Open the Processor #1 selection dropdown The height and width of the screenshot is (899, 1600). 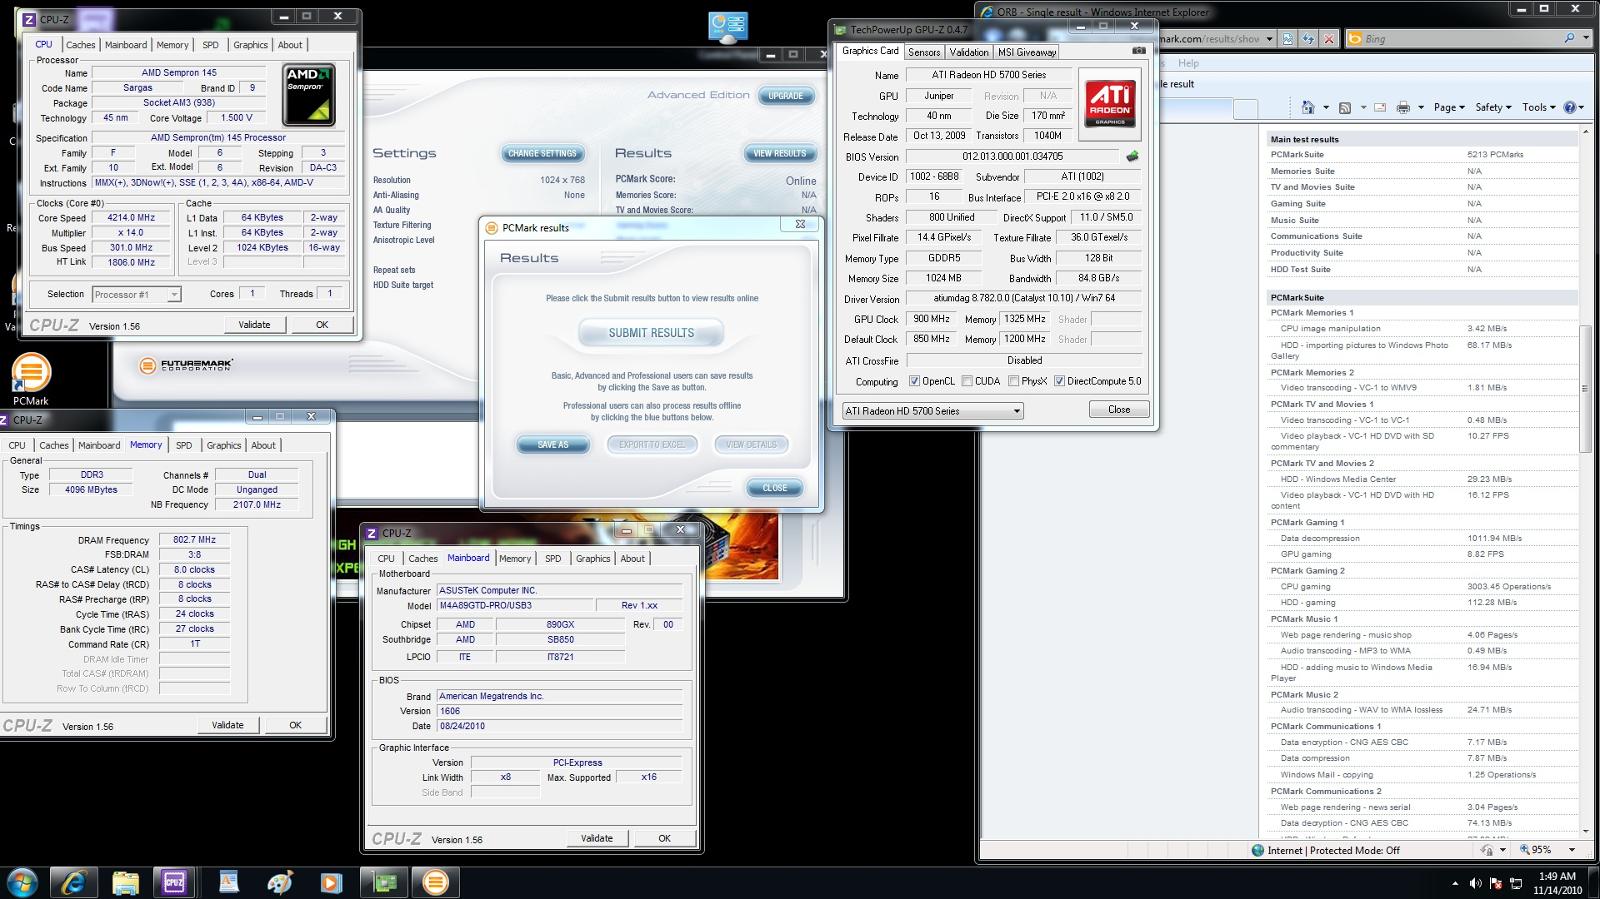click(x=136, y=294)
